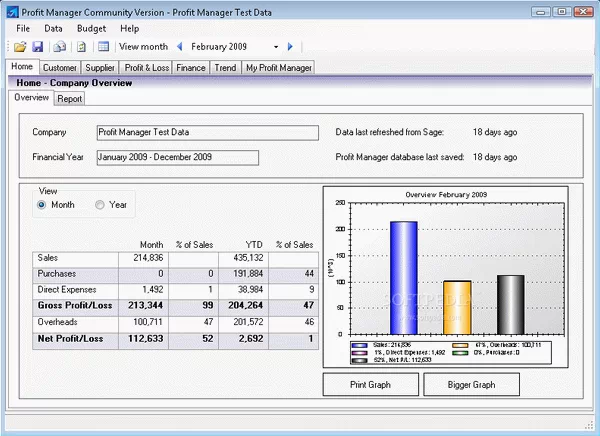Screen dimensions: 600x436
Task: Open the Help menu
Action: pyautogui.click(x=130, y=29)
